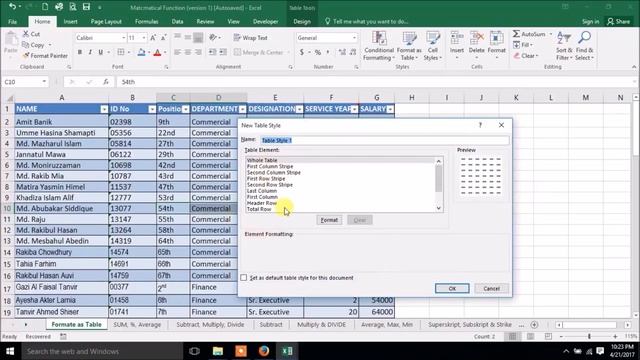Click OK in New Table Style dialog
Image resolution: width=640 pixels, height=360 pixels.
coord(452,288)
